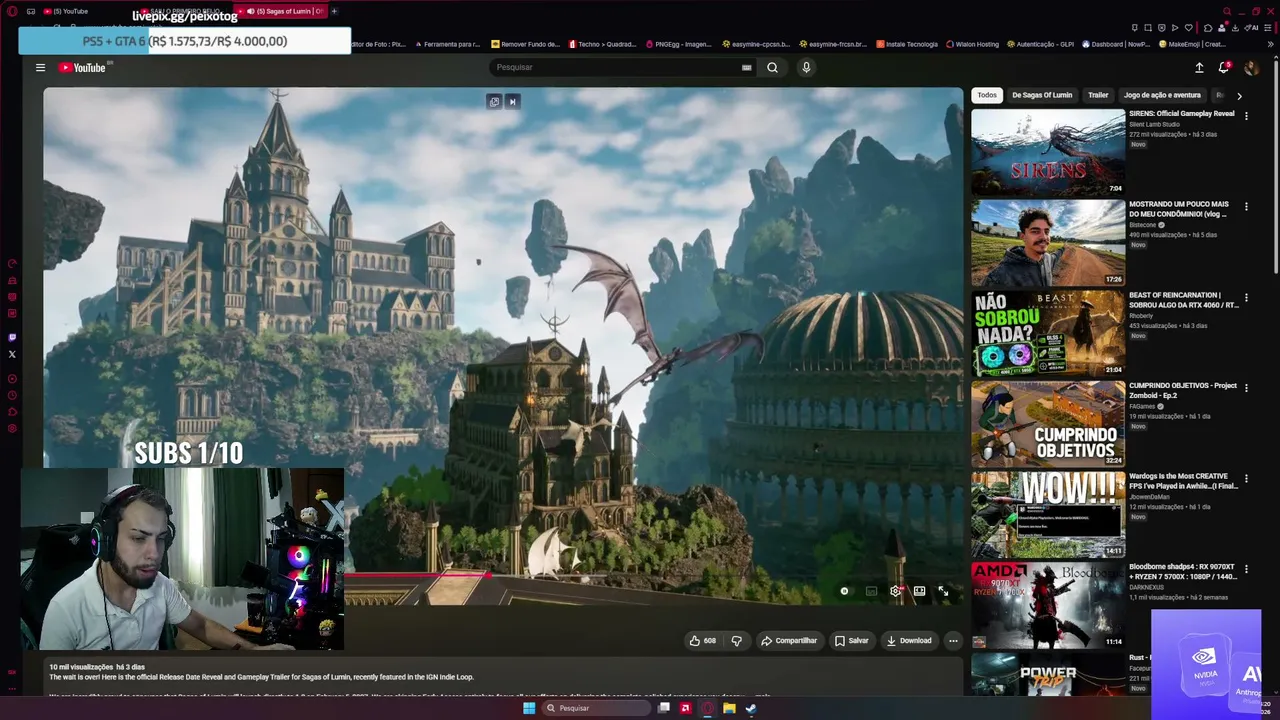Open the Task View taskbar icon

[663, 708]
